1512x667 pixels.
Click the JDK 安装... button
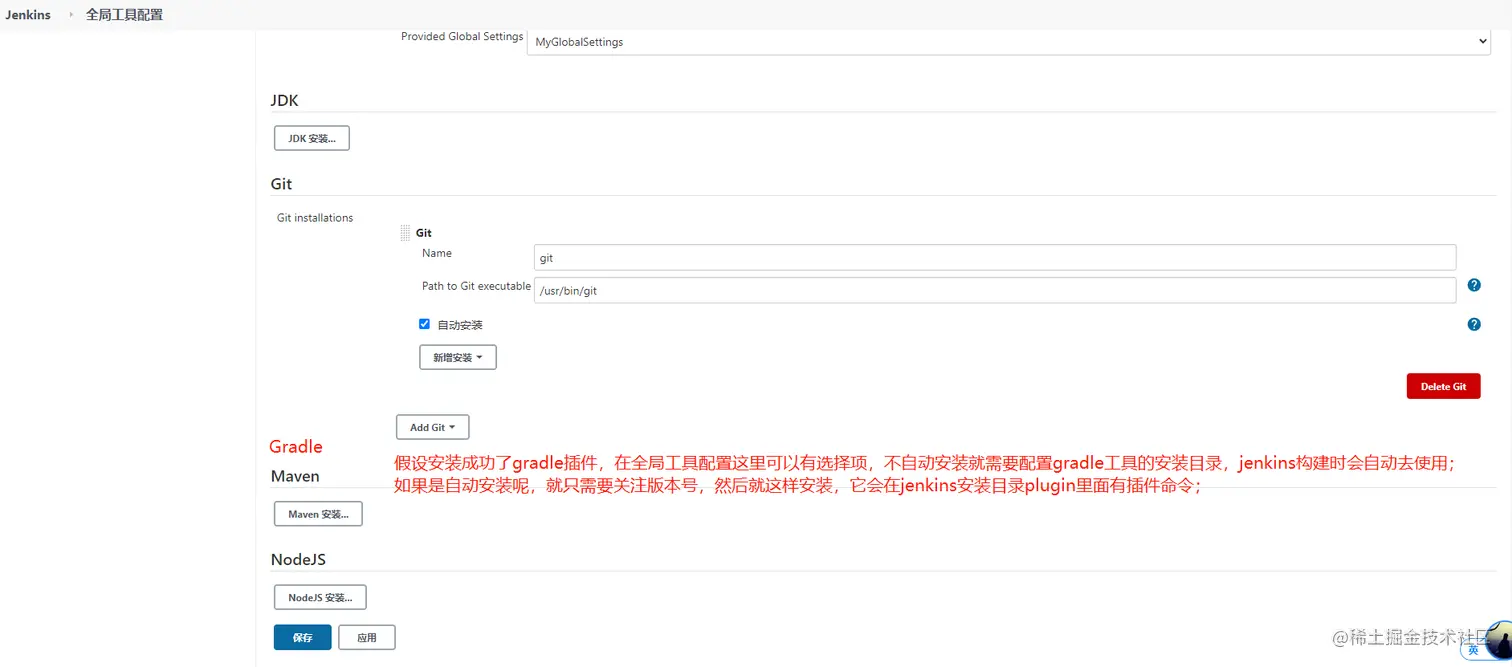(x=312, y=138)
